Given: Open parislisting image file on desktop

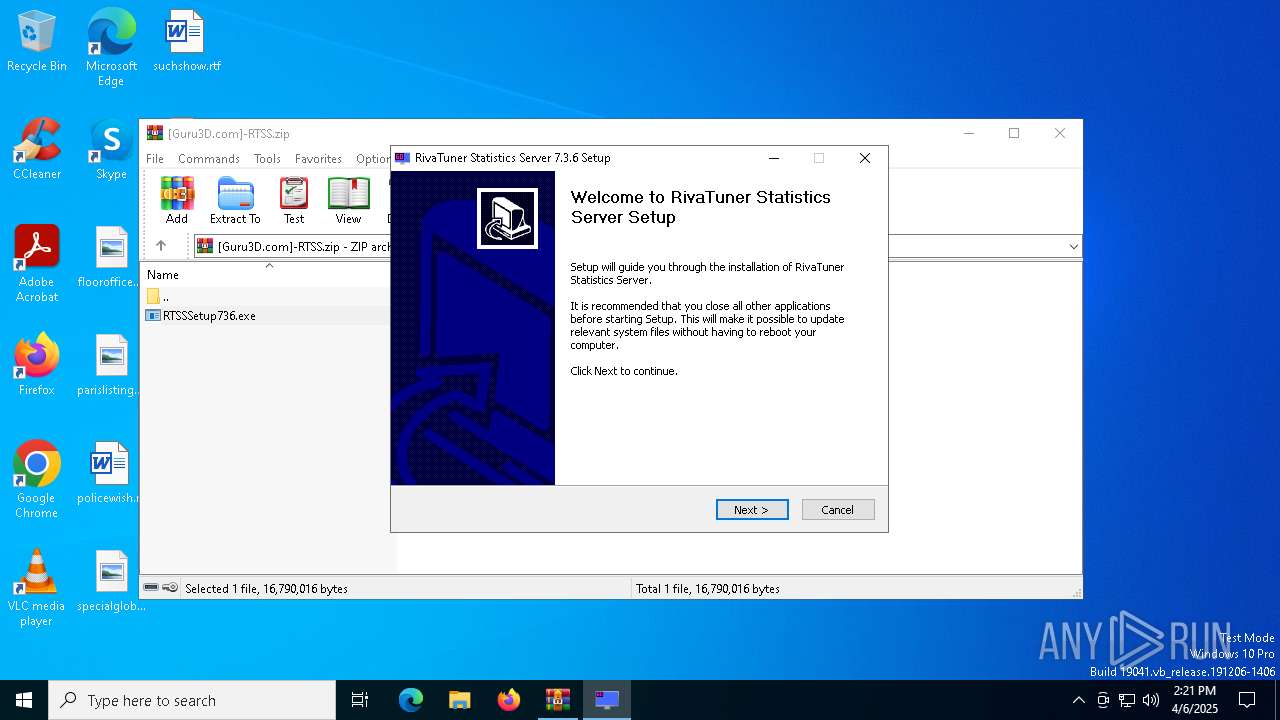Looking at the screenshot, I should tap(111, 365).
